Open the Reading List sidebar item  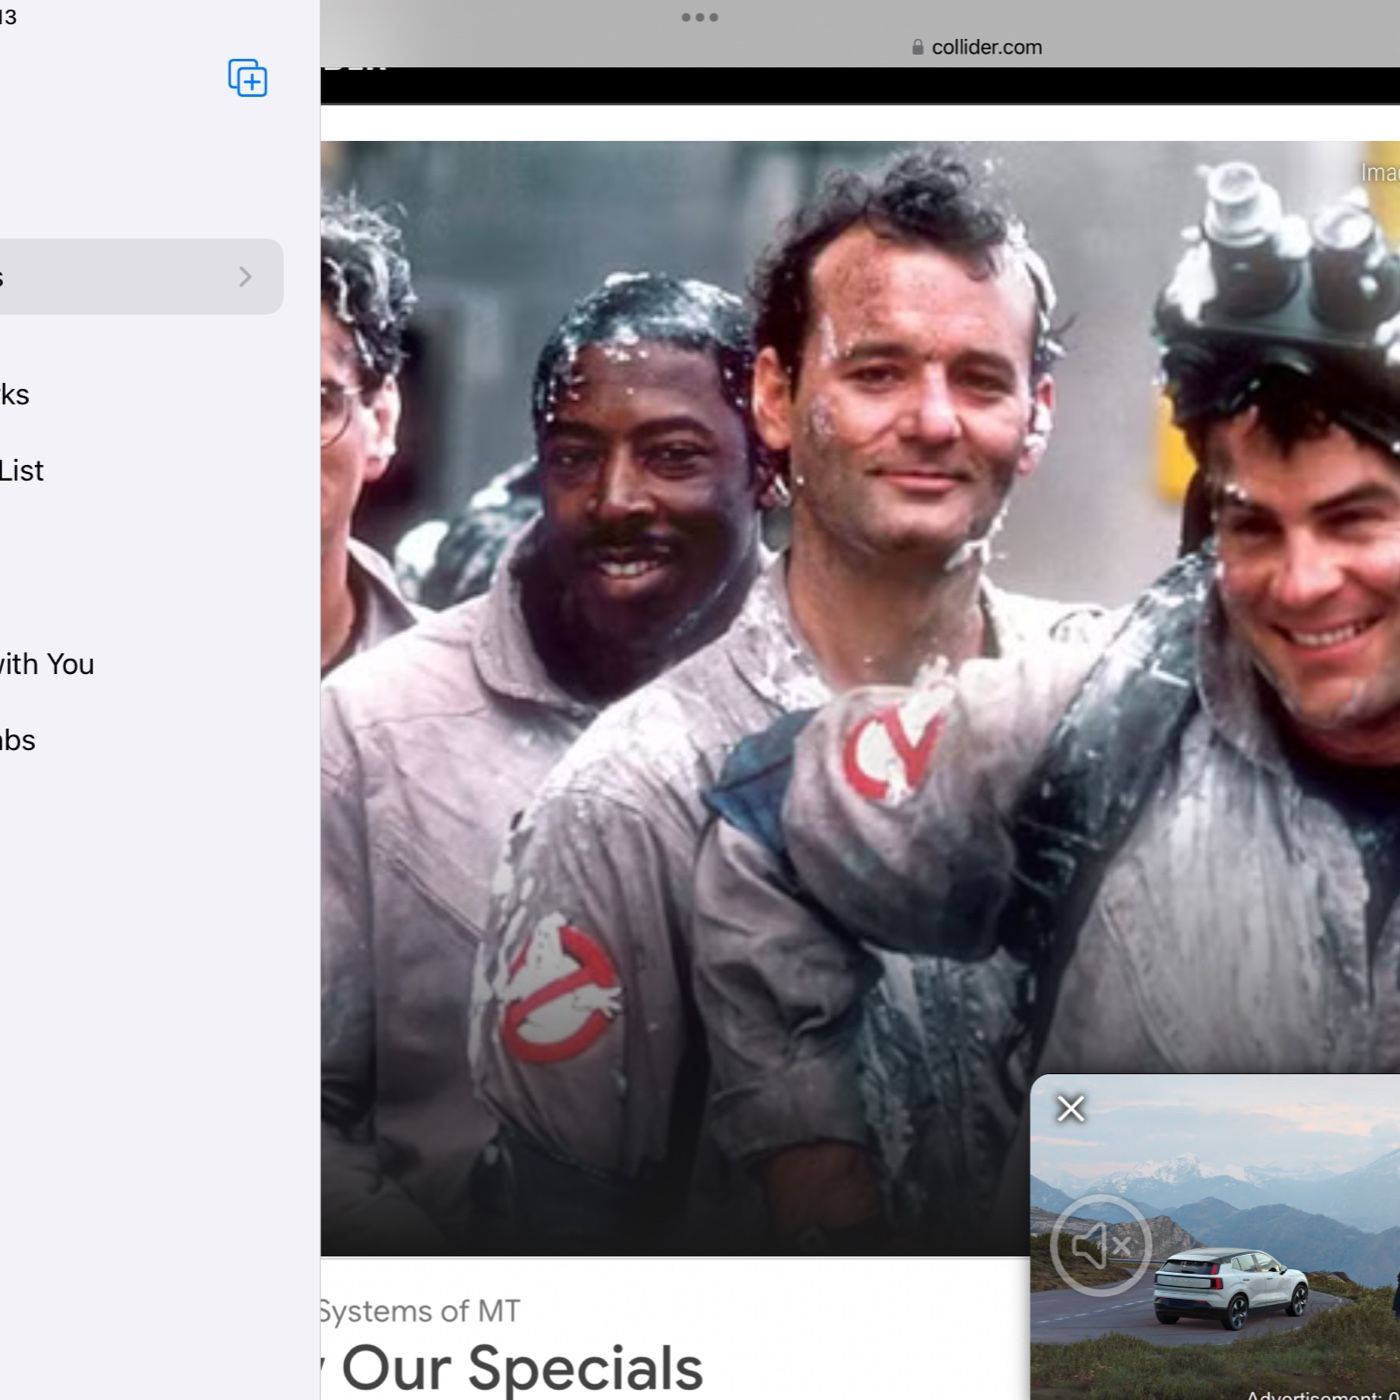pos(21,470)
